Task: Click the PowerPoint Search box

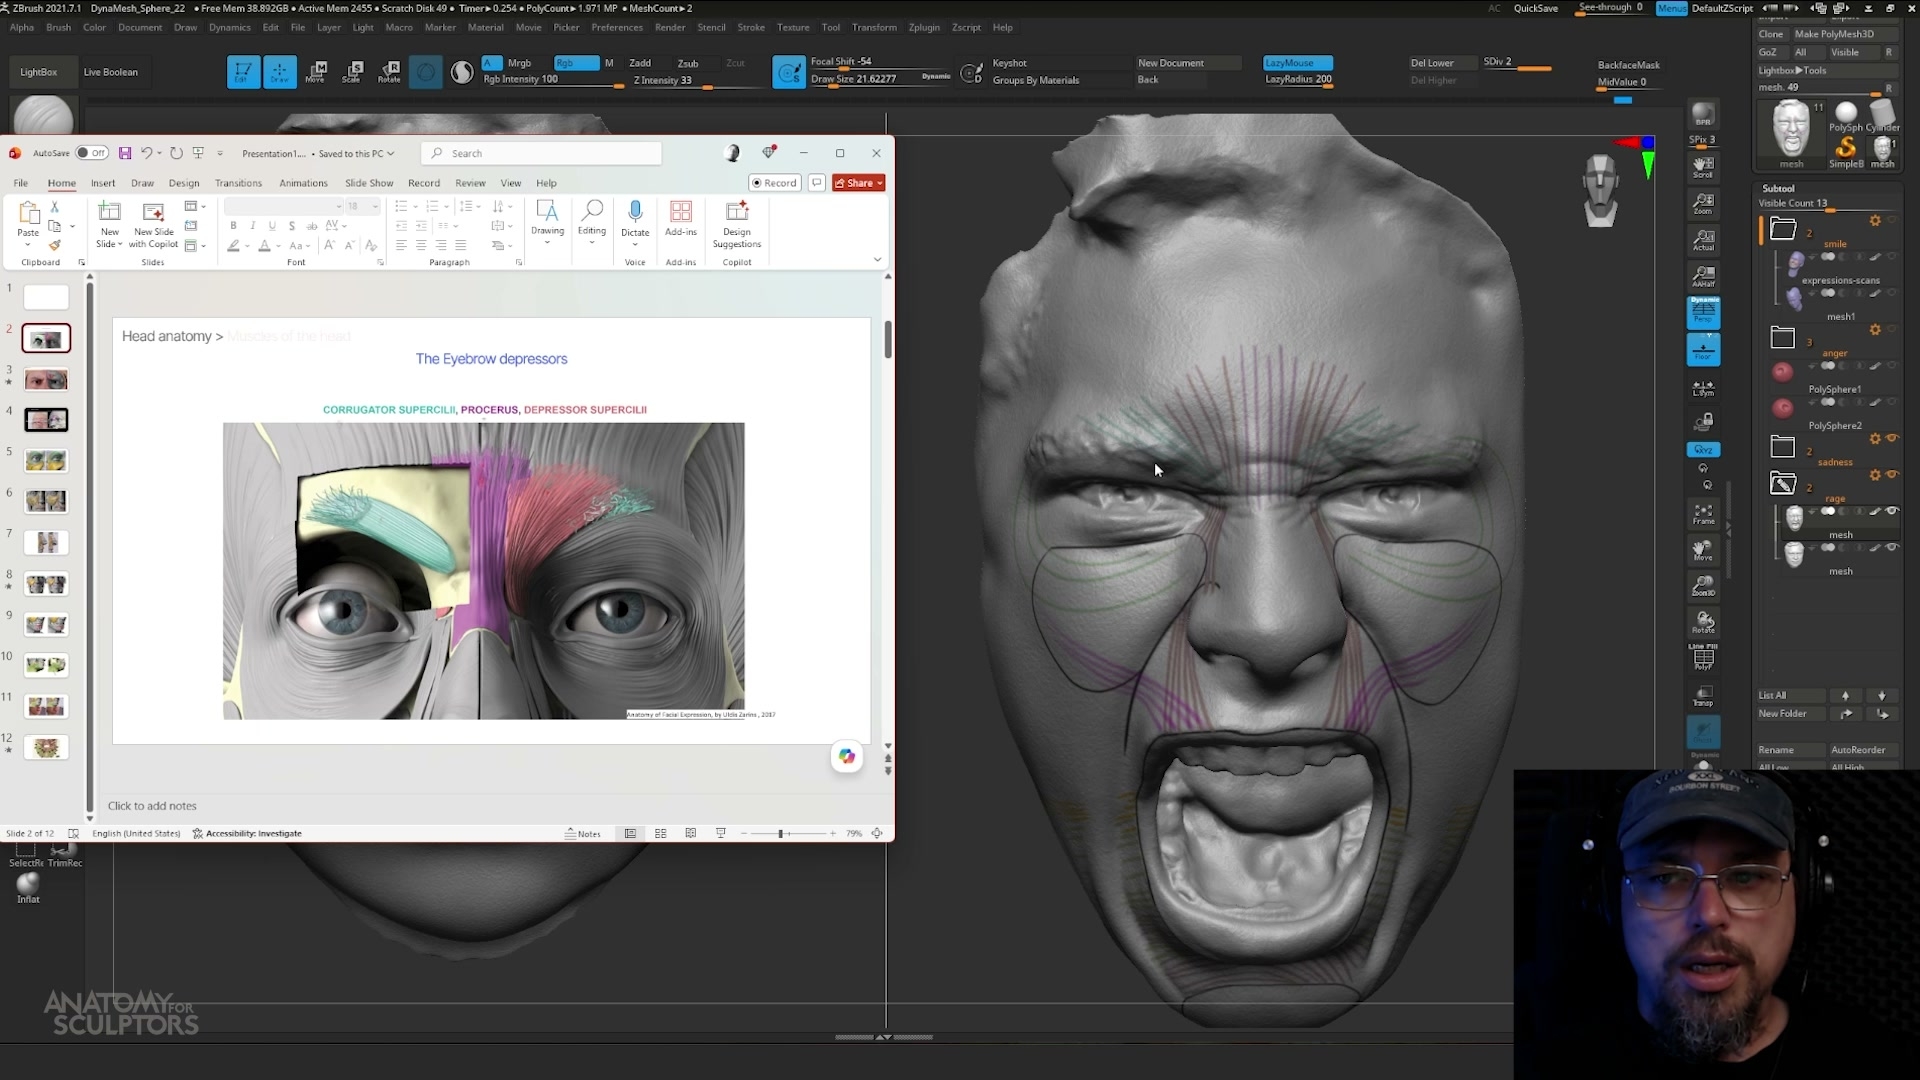Action: [x=541, y=153]
